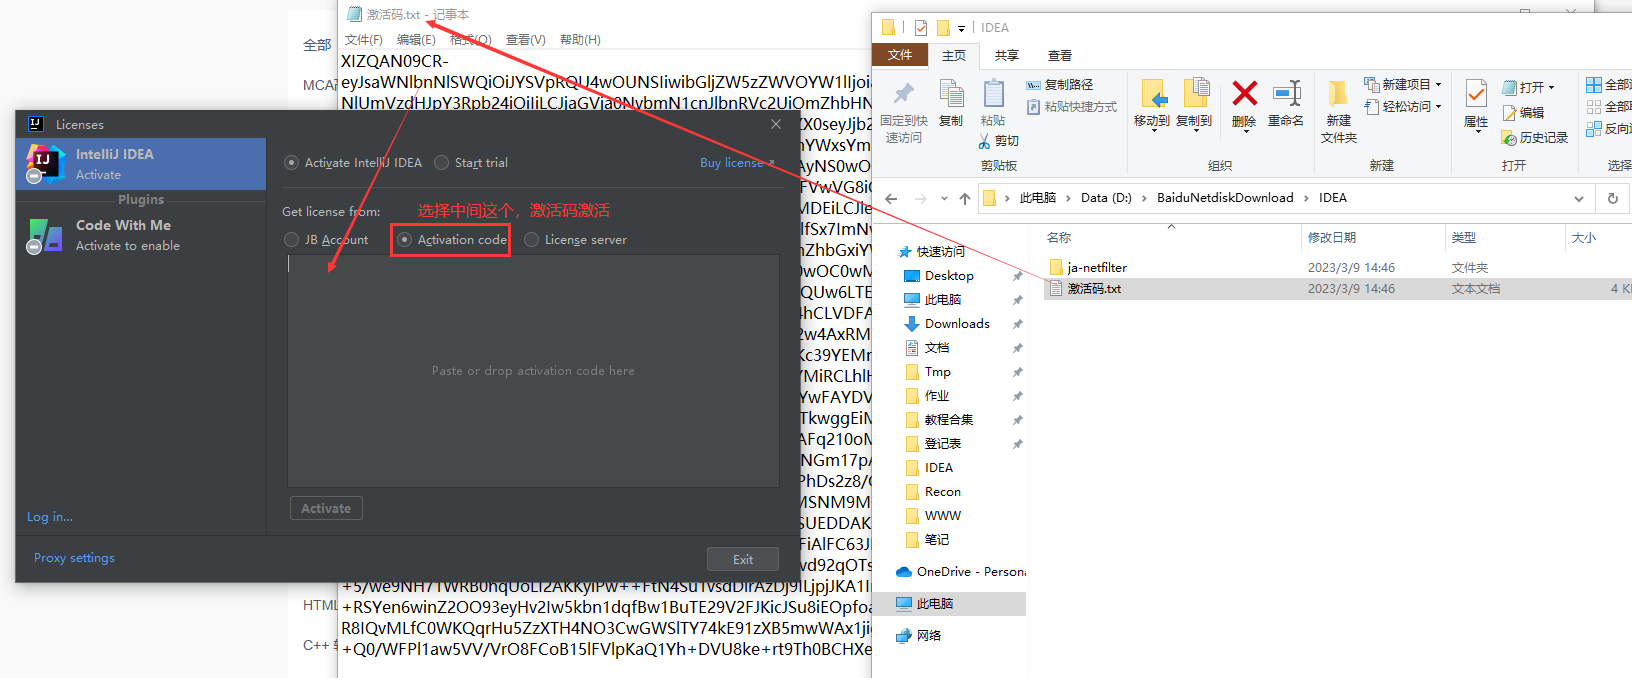The image size is (1632, 678).
Task: Click BaiduNetdiskDownload in the address path
Action: pos(1225,198)
